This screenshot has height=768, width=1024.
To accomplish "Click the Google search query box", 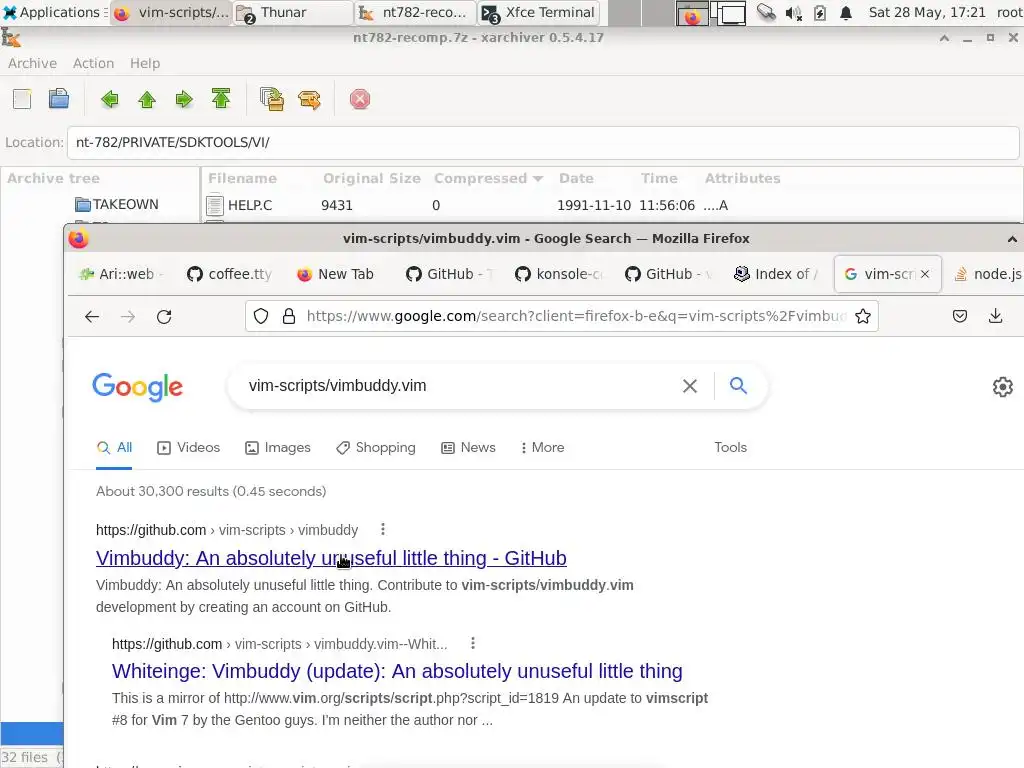I will point(457,386).
